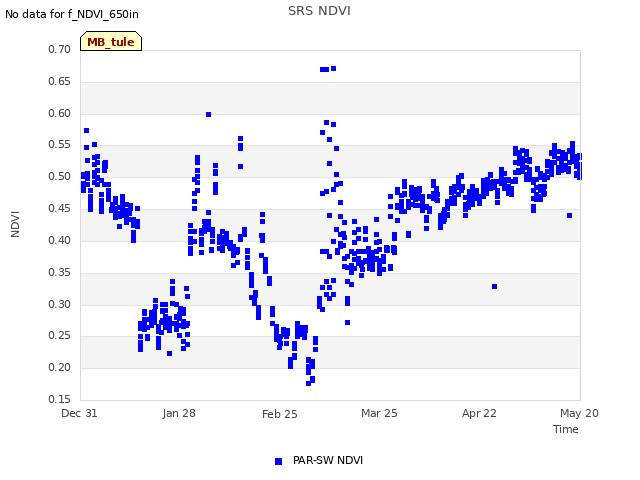
Task: Click the MB_tule label tag
Action: tap(111, 41)
